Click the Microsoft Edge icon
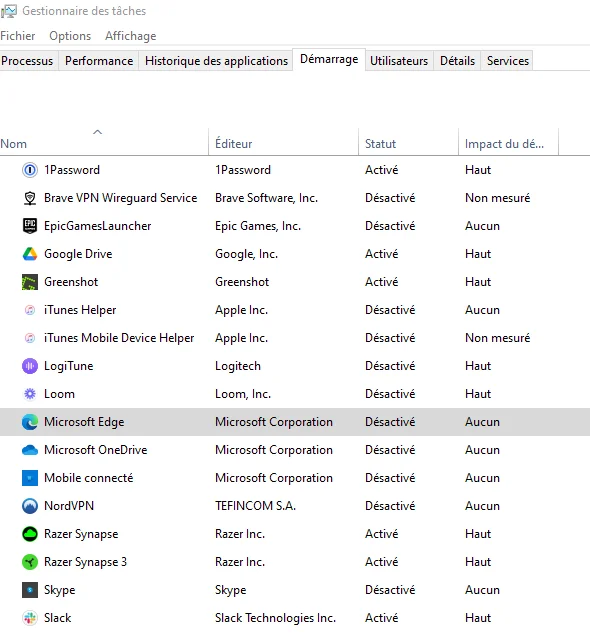 coord(29,422)
